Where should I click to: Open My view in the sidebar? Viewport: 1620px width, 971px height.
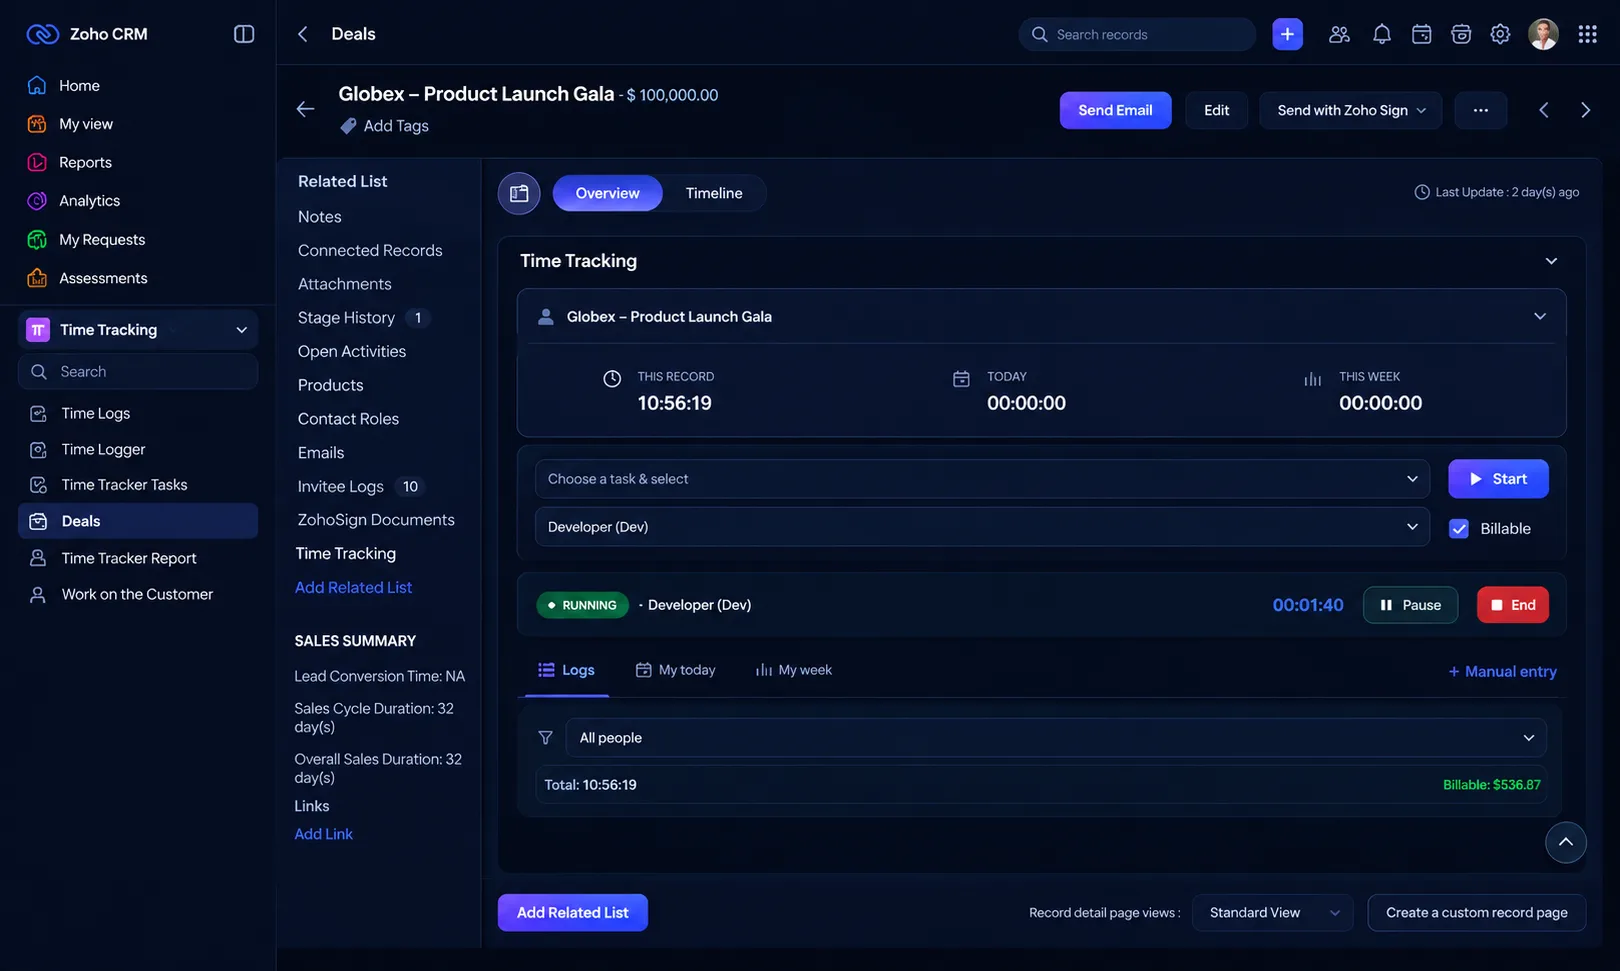[x=86, y=124]
